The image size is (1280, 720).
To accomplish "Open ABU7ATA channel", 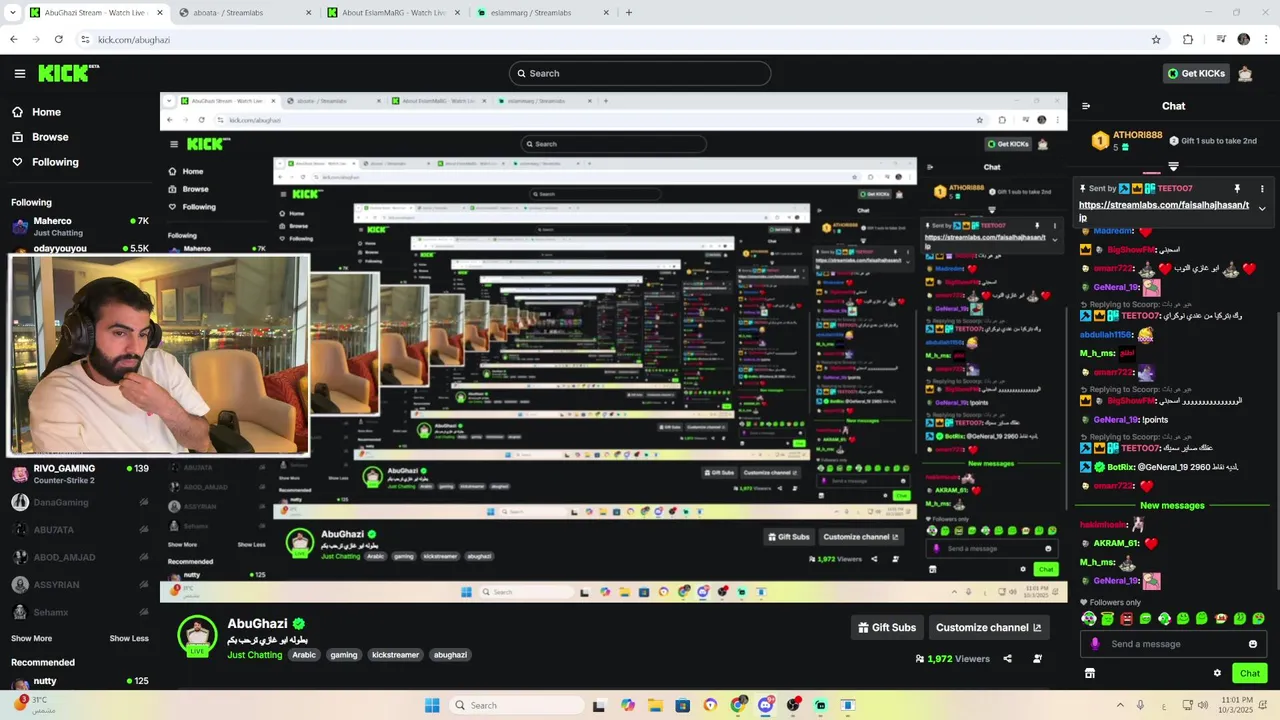I will (x=80, y=530).
